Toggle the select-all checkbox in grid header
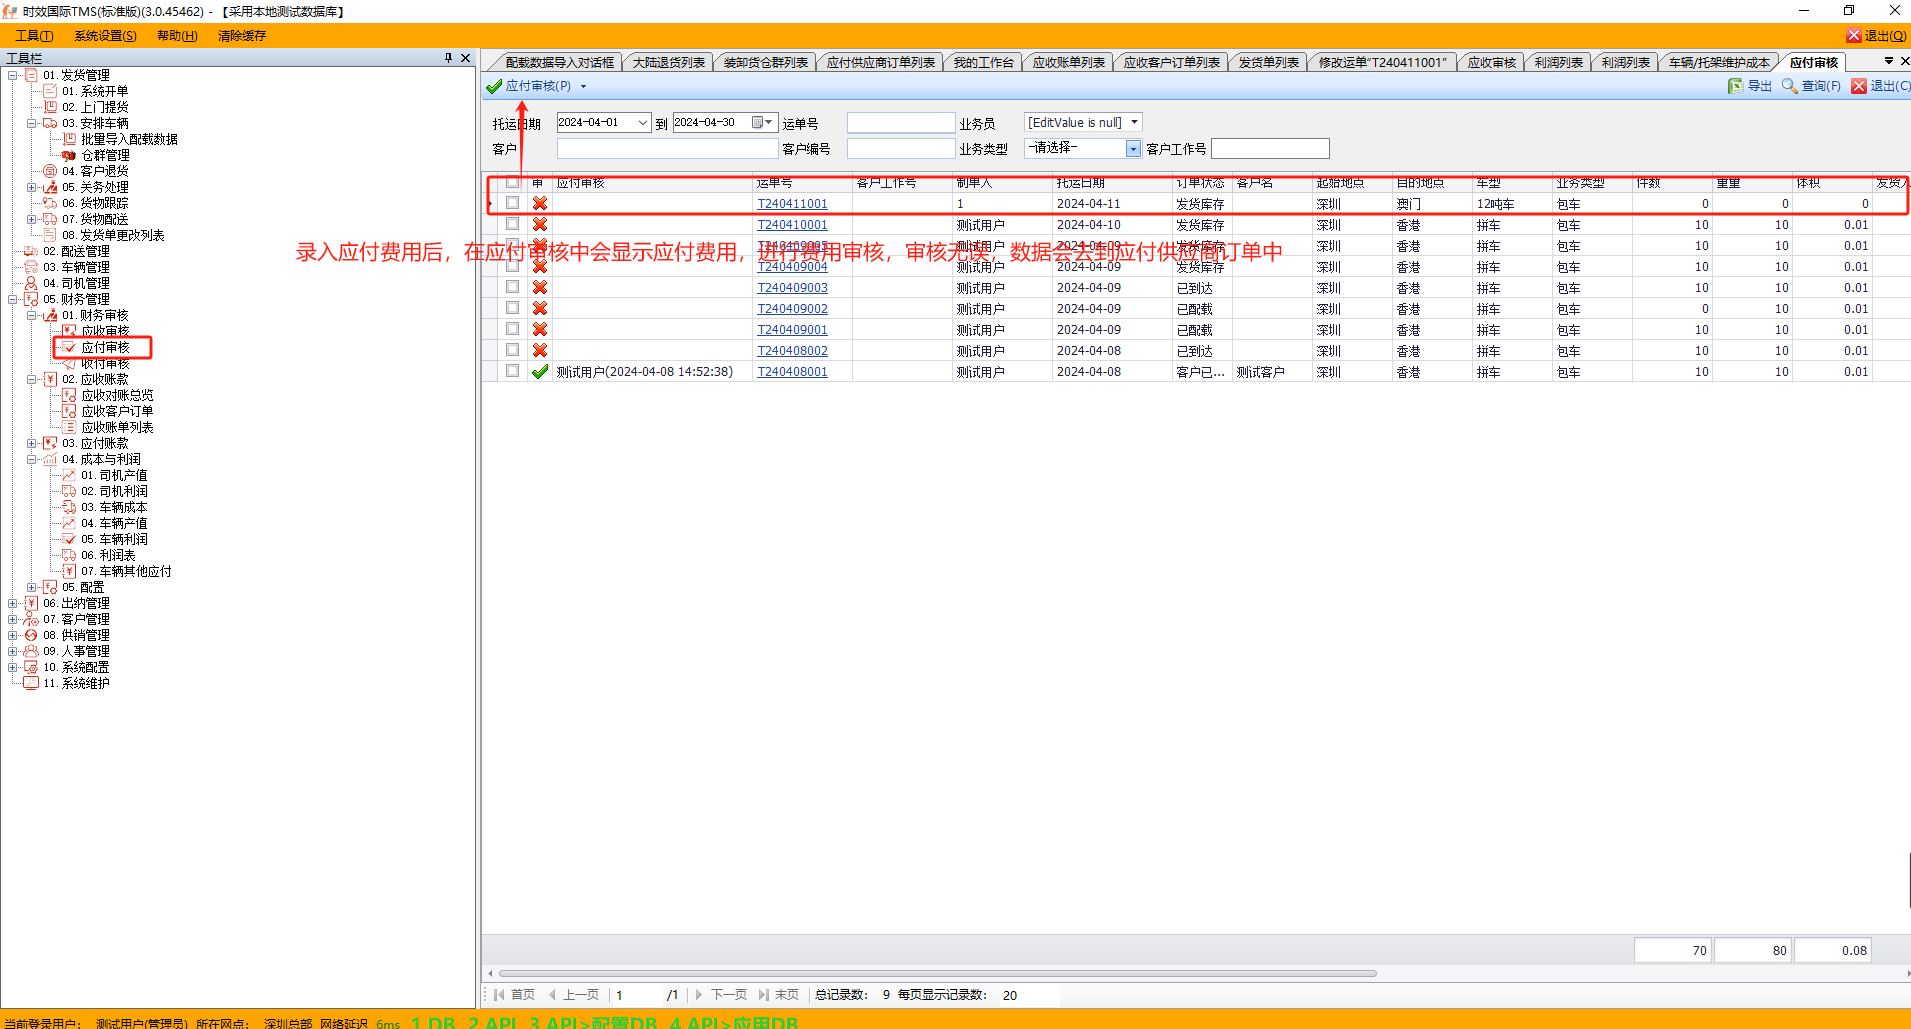Screen dimensions: 1911x1029 [513, 183]
